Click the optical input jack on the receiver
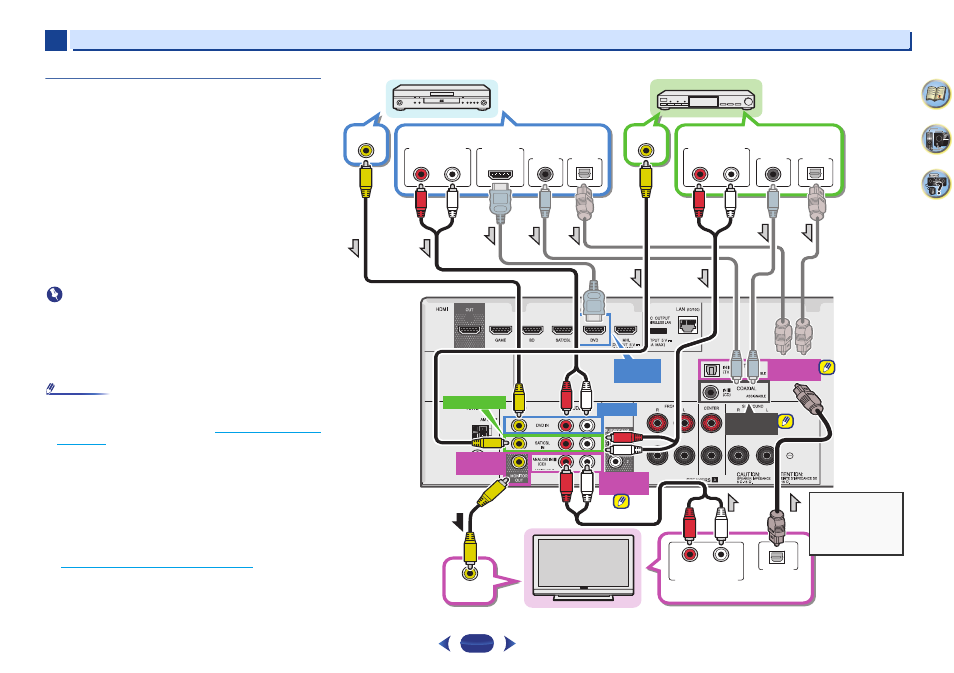 click(711, 370)
